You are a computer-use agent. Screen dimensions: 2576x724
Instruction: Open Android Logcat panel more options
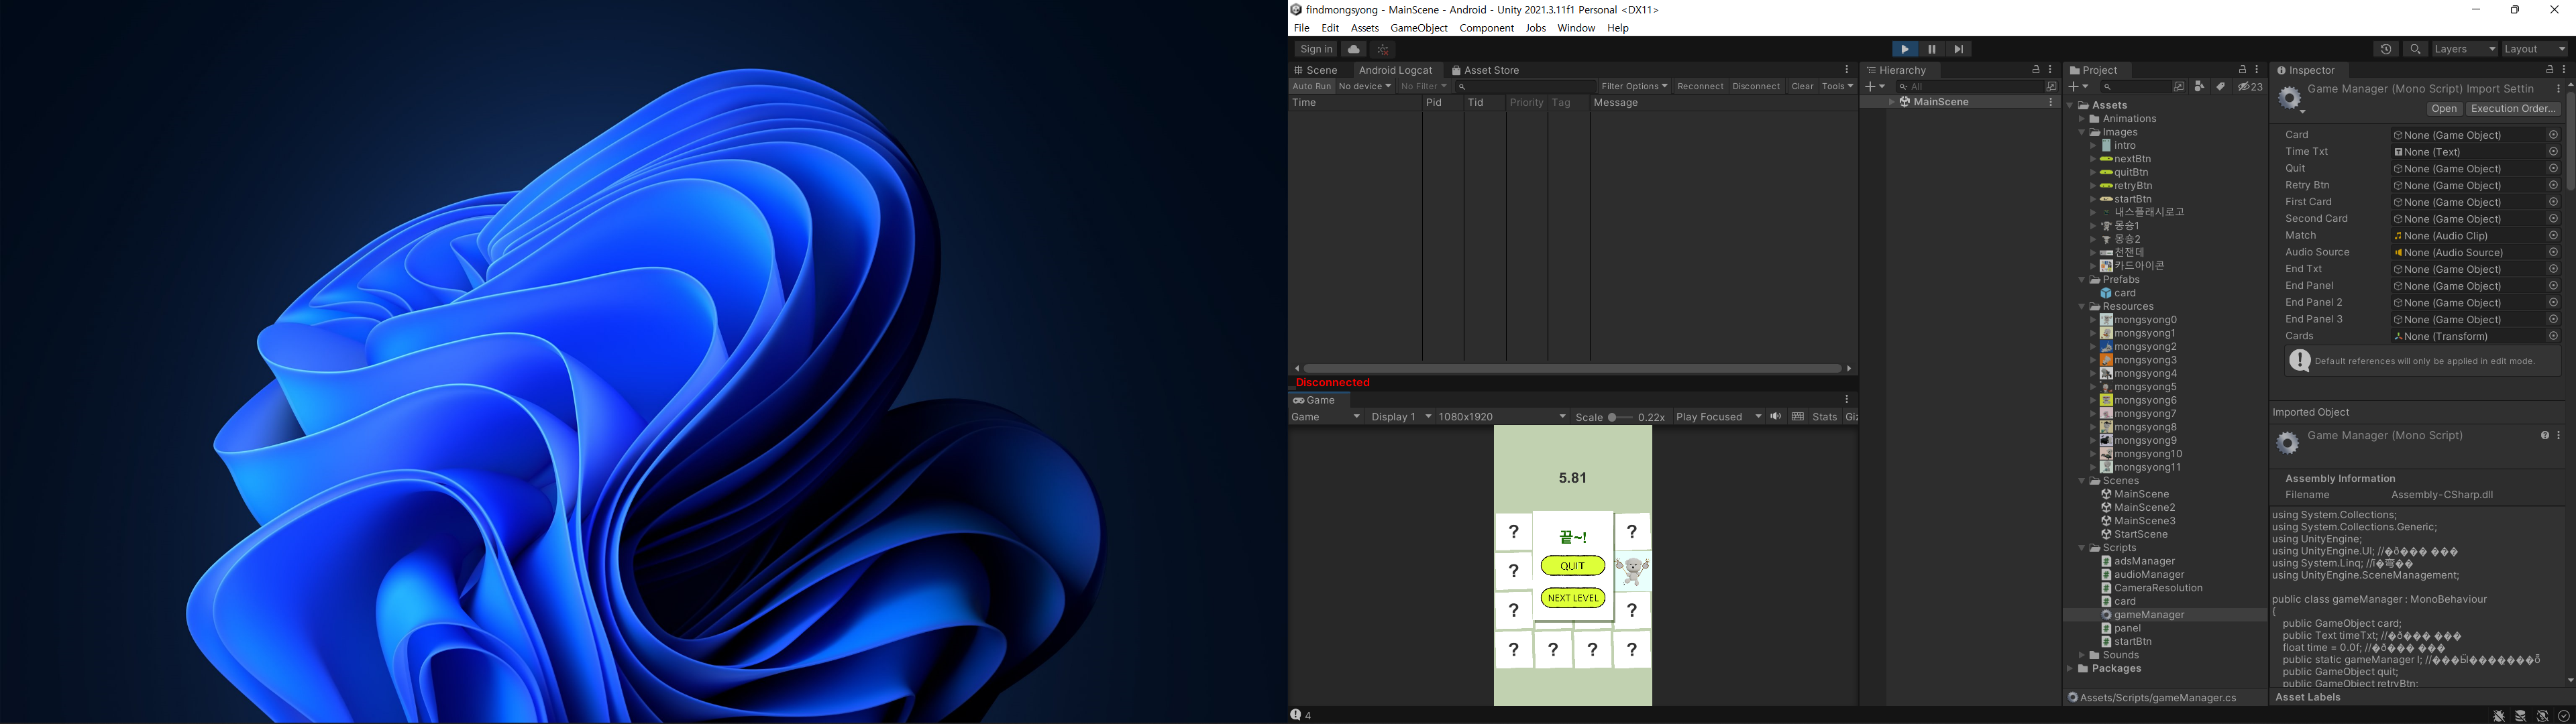(1847, 70)
